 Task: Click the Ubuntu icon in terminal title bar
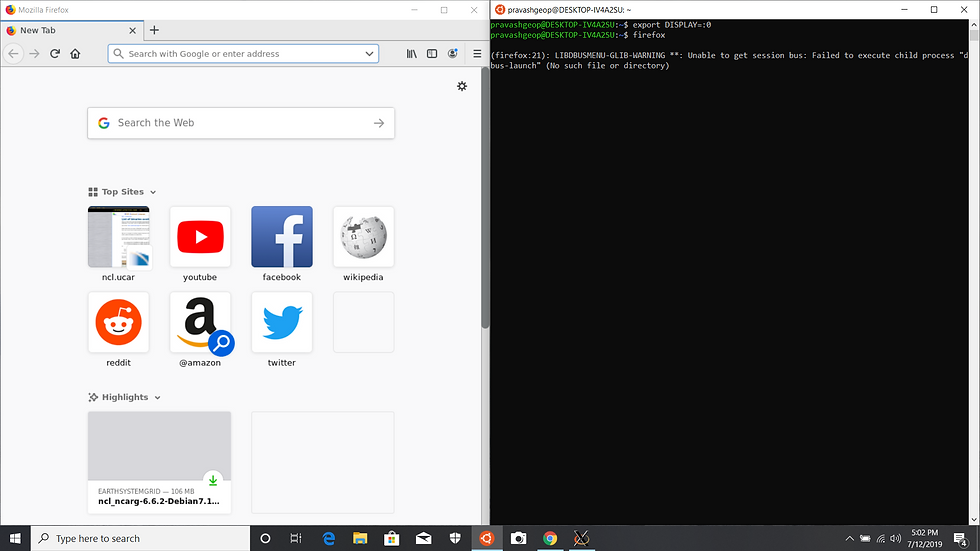pyautogui.click(x=499, y=9)
